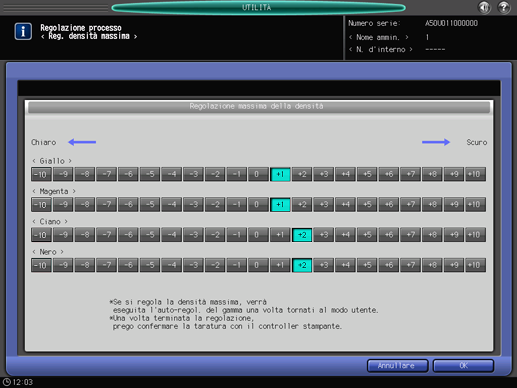Cancel changes with the Annullare button
The width and height of the screenshot is (517, 388).
pyautogui.click(x=397, y=366)
